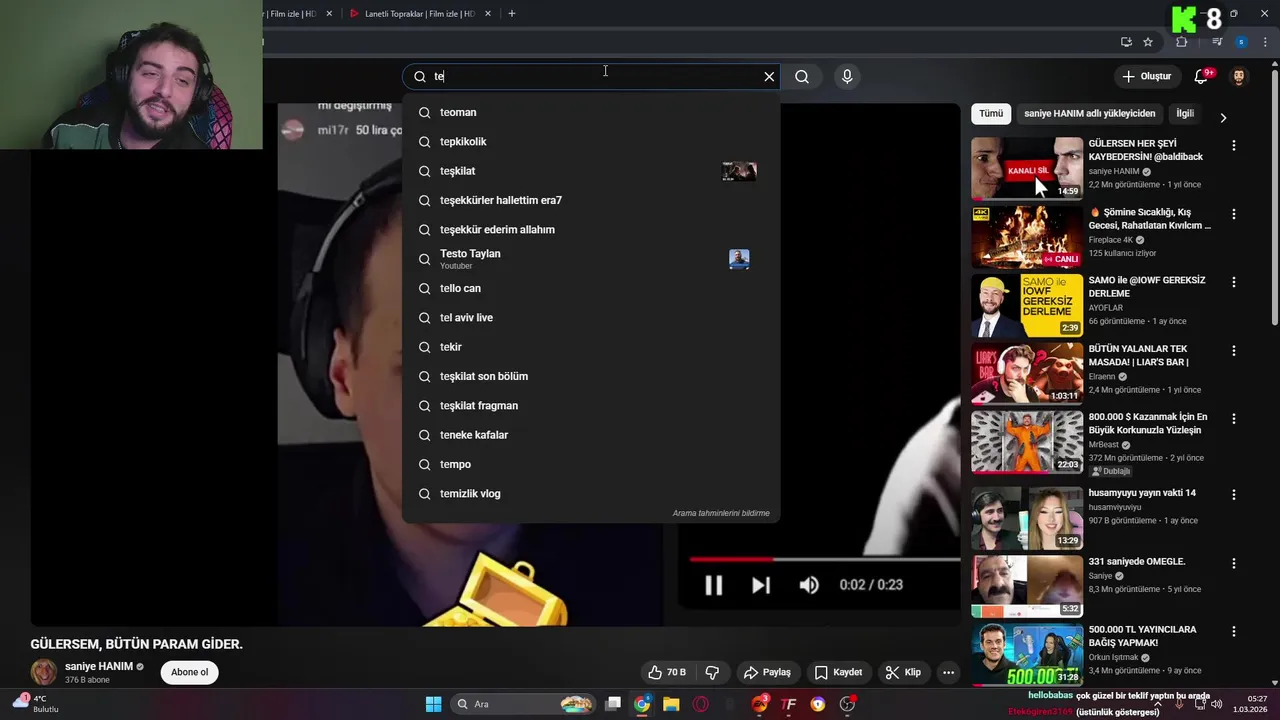Open options for '331 saniyede OMEGLE' video
1280x720 pixels.
click(x=1233, y=563)
